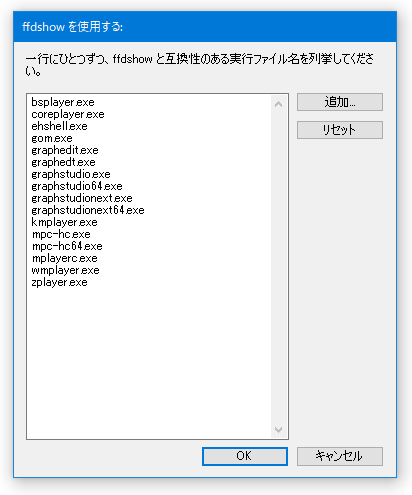Select the bsplayer.exe line

[x=63, y=102]
